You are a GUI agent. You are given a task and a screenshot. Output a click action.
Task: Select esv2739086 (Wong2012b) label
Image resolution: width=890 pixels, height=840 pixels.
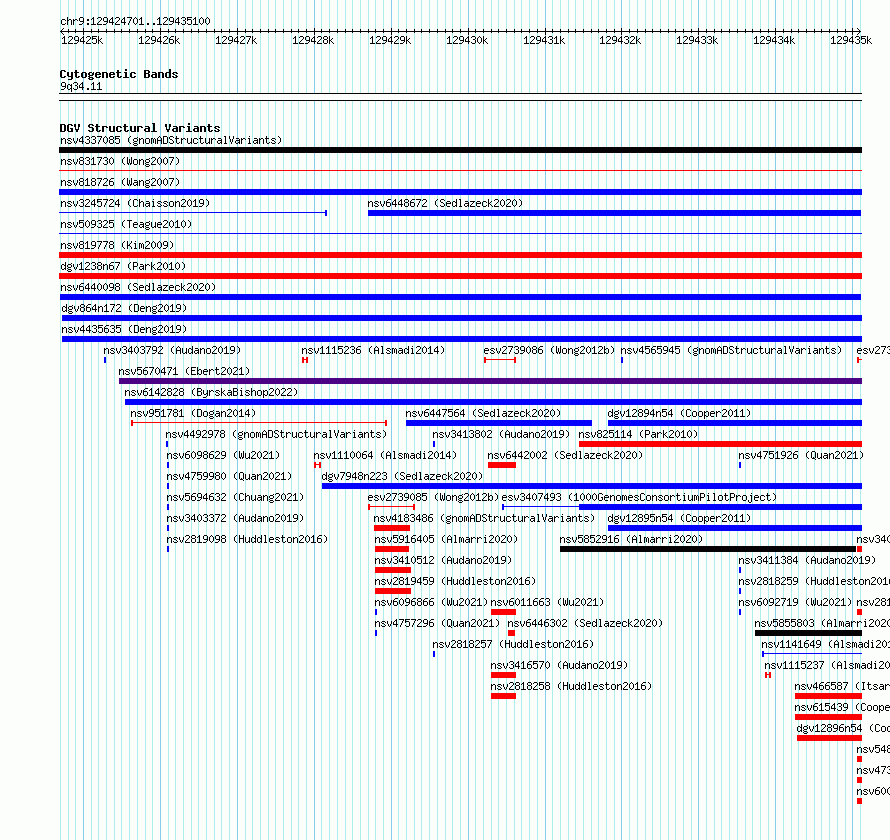(549, 350)
